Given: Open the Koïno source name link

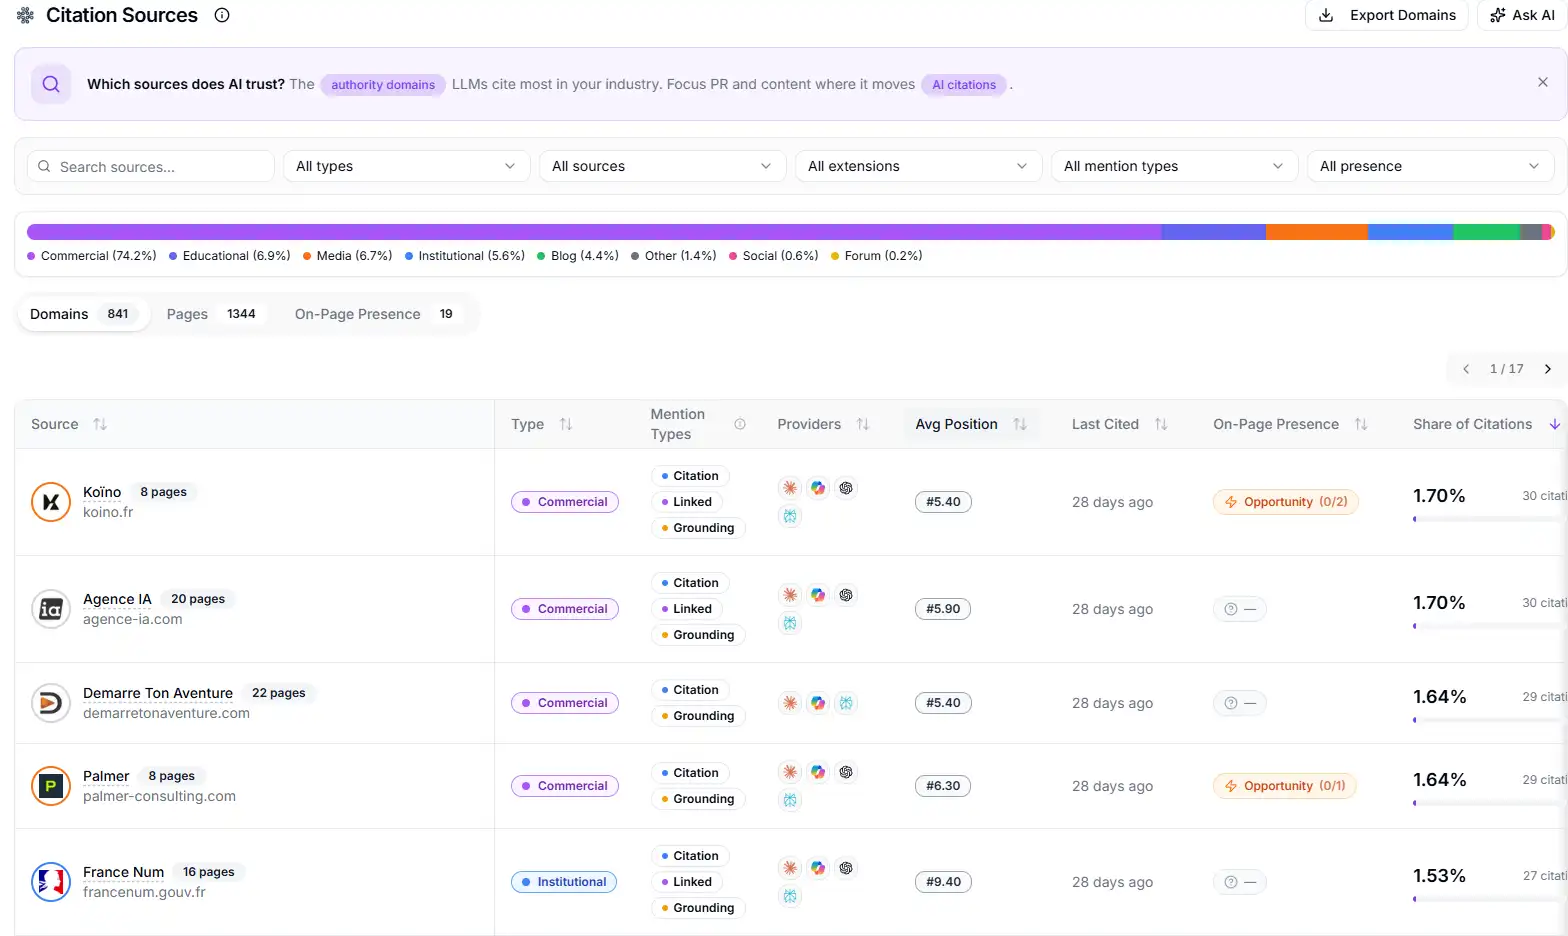Looking at the screenshot, I should tap(102, 492).
